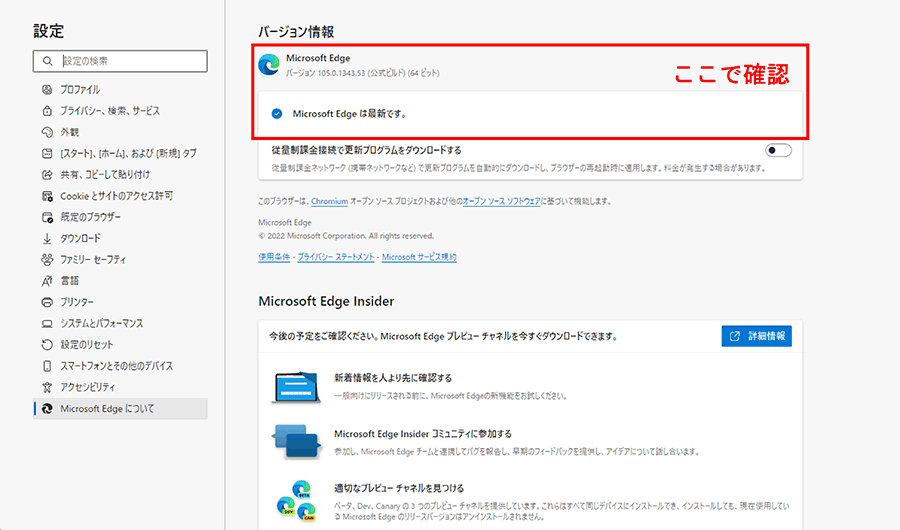Click the default browser (既定のブラウザー) icon
Screen dimensions: 900x530
tap(47, 217)
